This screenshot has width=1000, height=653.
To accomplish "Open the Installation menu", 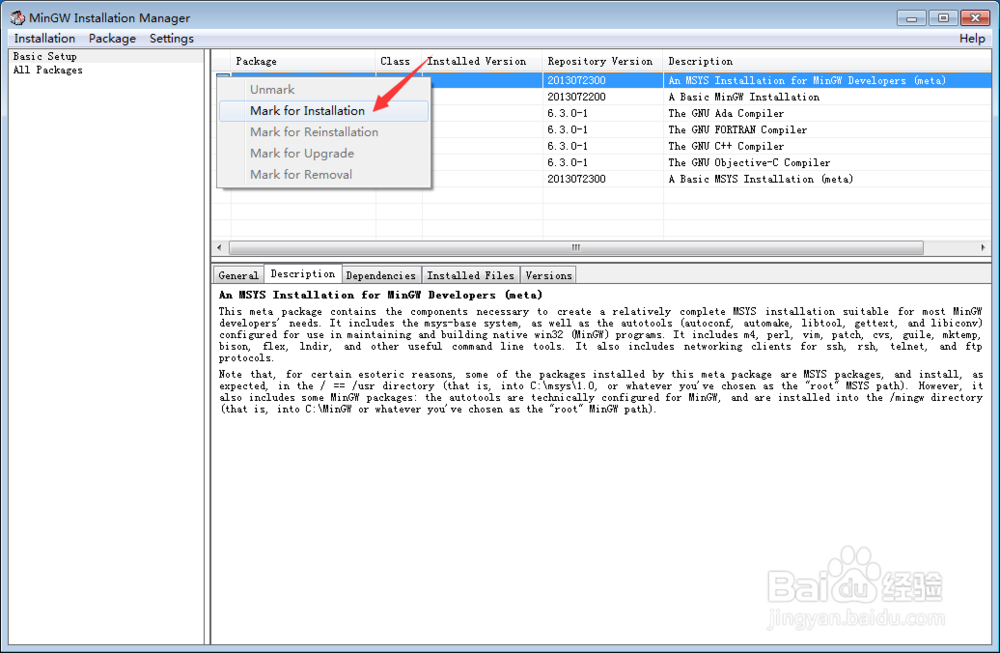I will coord(45,38).
